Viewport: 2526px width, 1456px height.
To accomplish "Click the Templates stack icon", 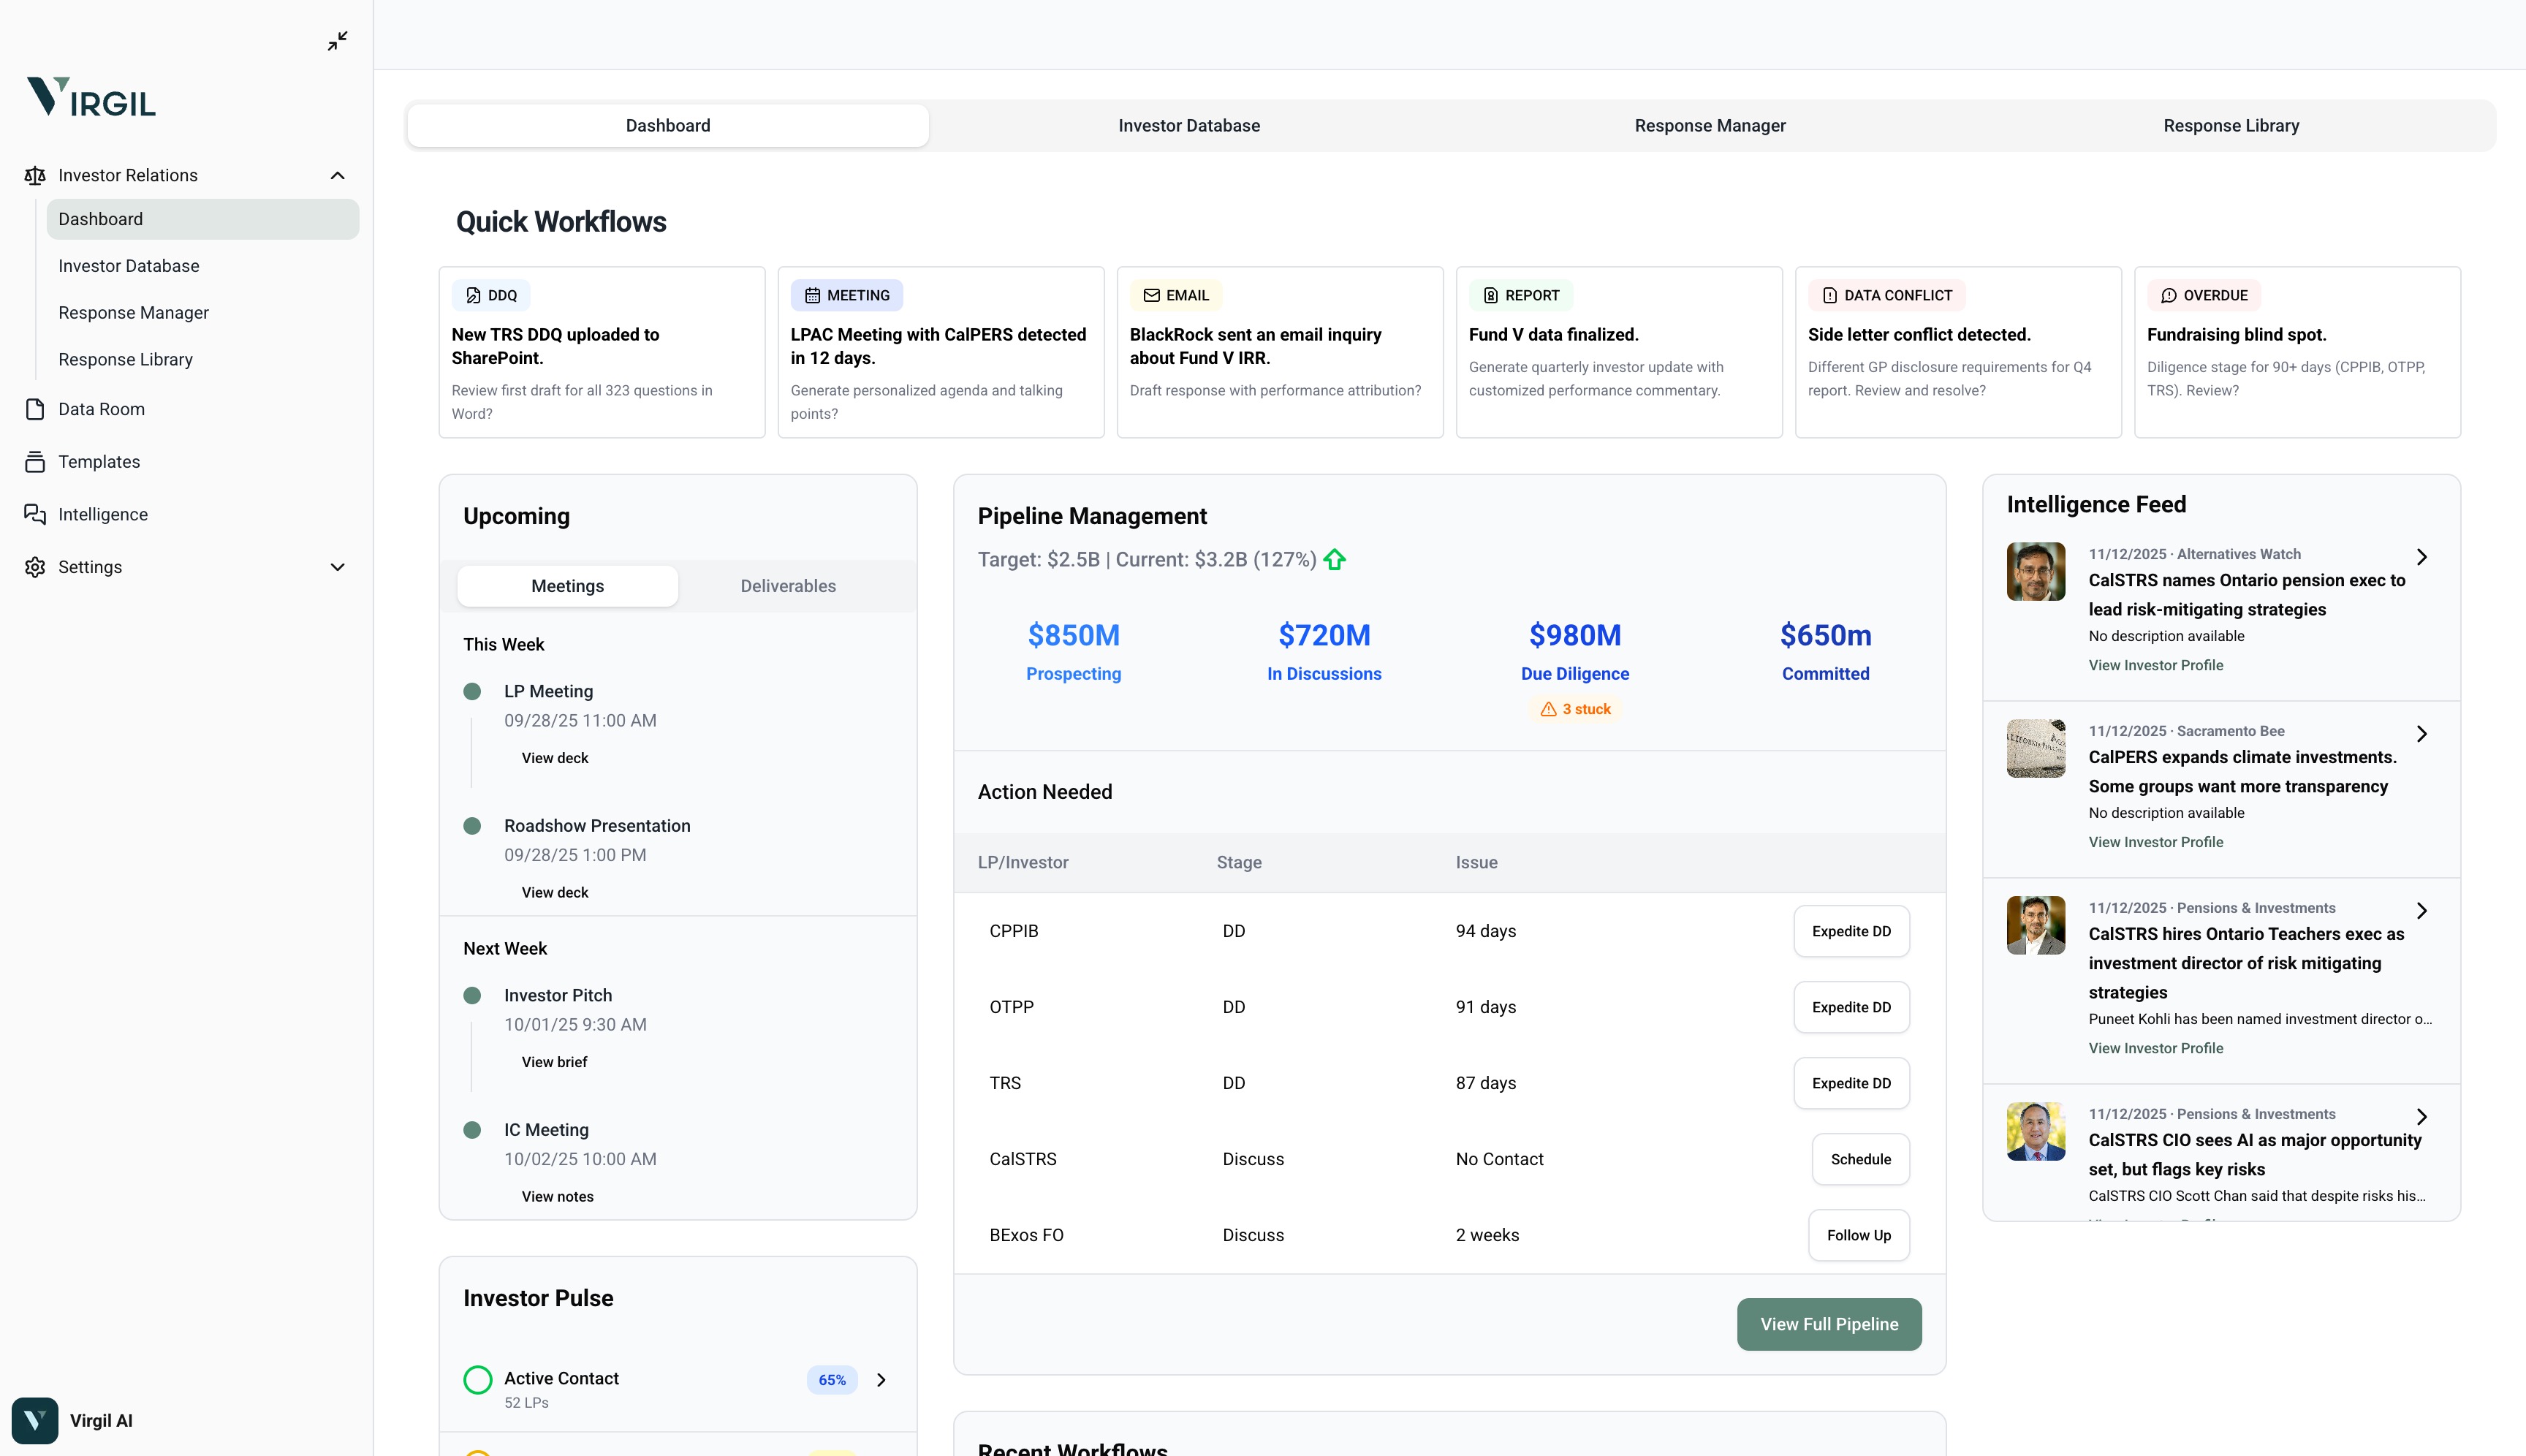I will [x=35, y=462].
